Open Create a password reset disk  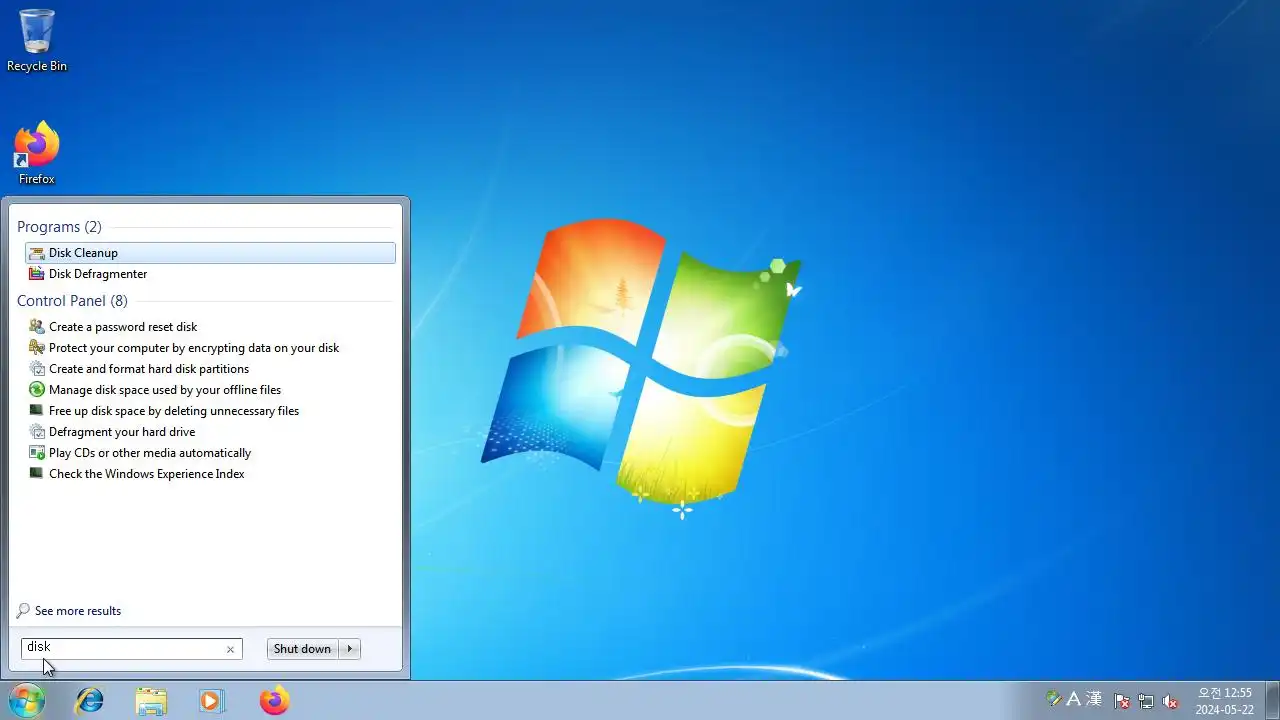pos(210,327)
